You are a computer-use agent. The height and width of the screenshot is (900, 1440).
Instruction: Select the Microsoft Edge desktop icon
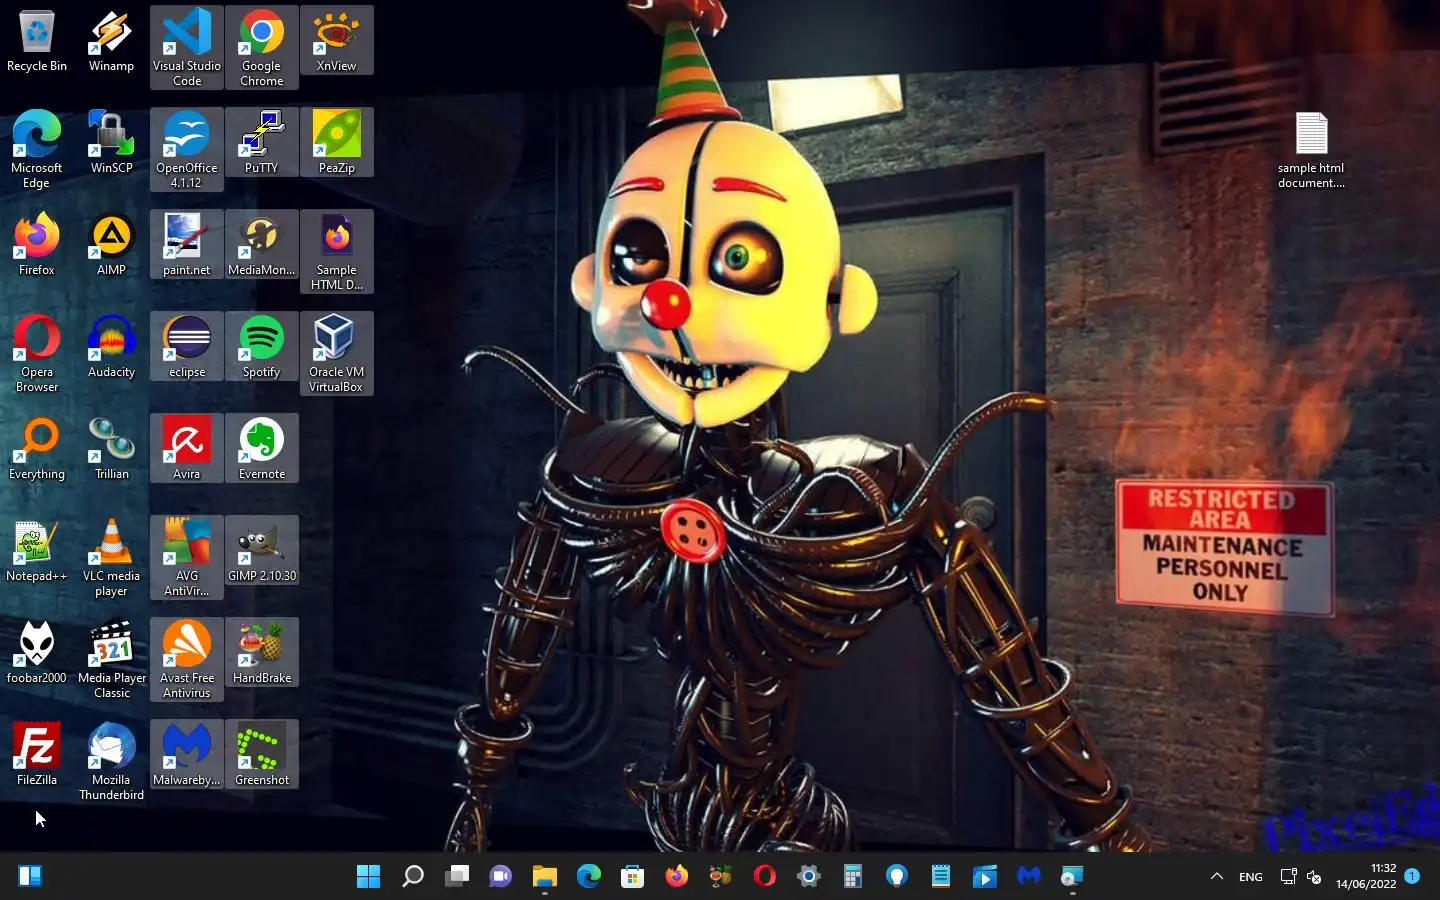coord(37,149)
